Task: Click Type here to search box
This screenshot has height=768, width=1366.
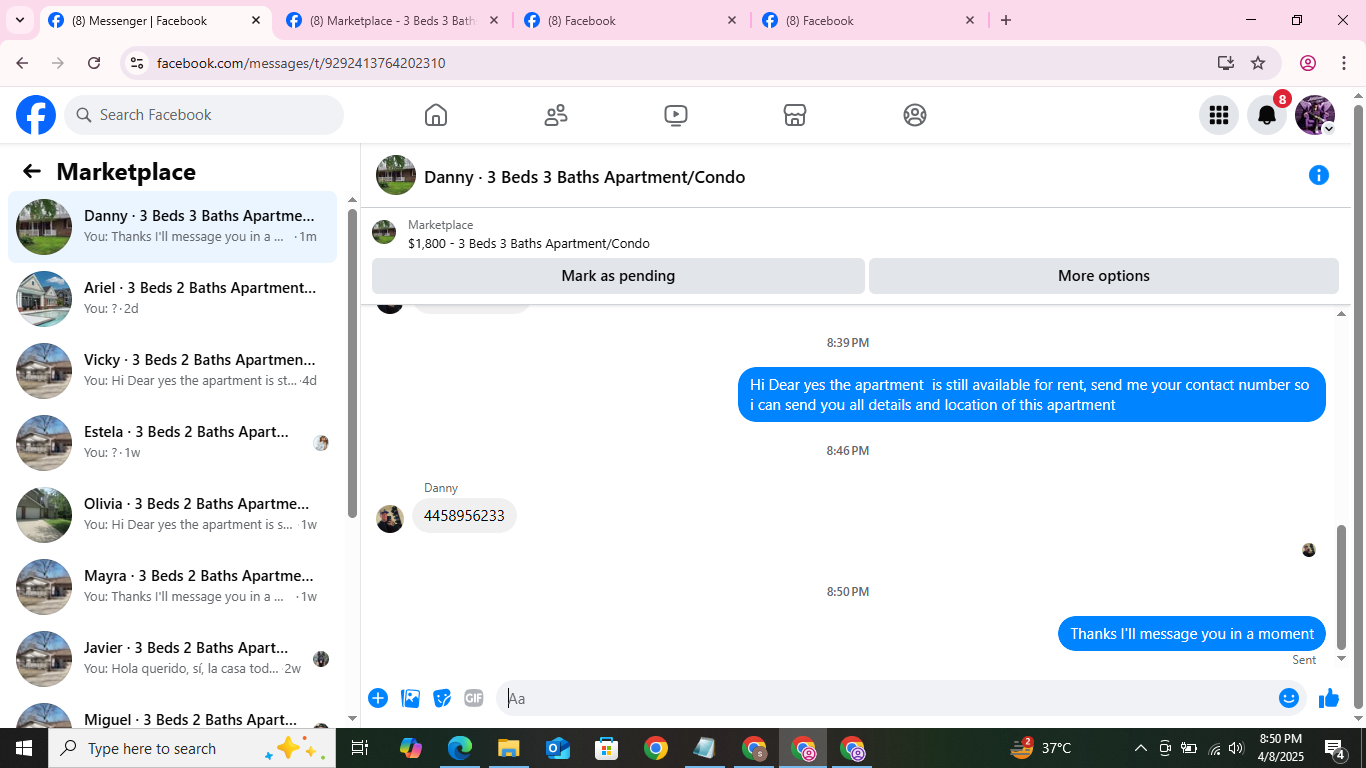Action: pyautogui.click(x=192, y=748)
